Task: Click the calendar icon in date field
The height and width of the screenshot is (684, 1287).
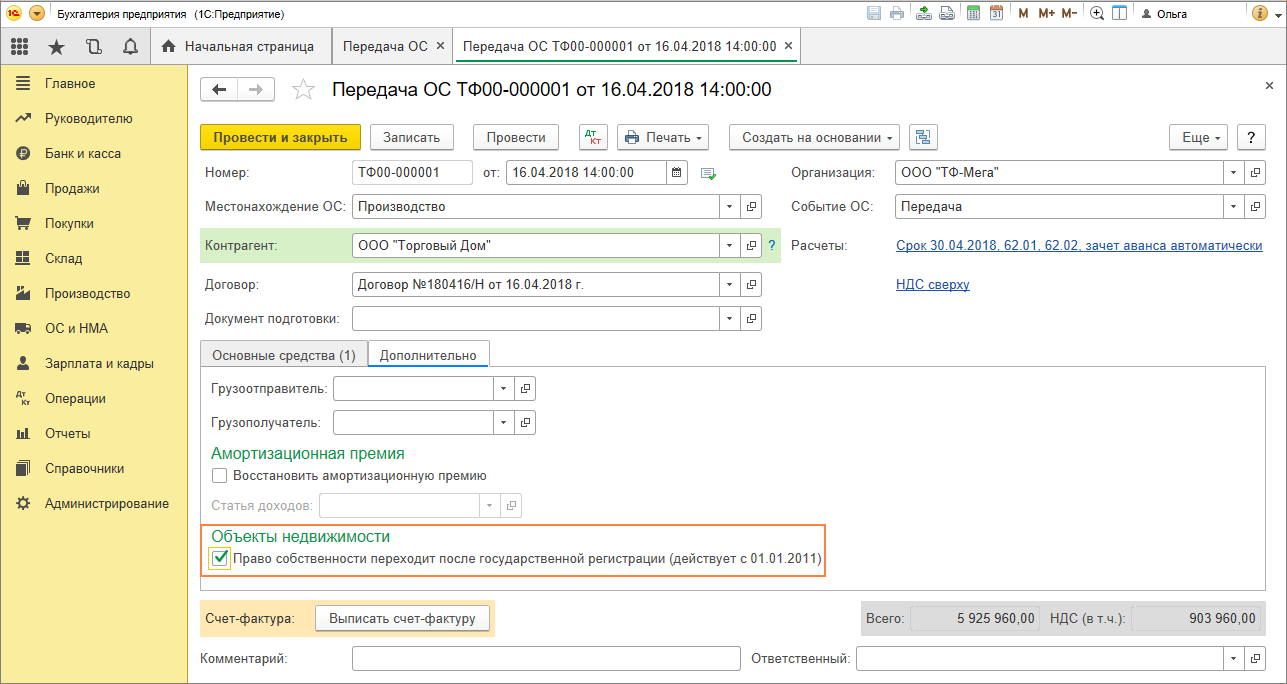Action: [x=677, y=173]
